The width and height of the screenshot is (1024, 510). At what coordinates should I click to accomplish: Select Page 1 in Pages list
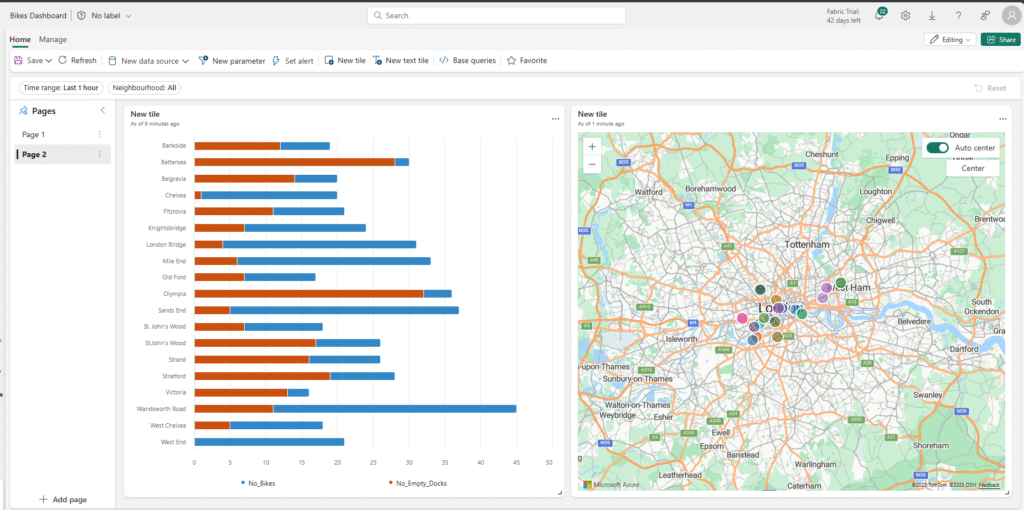34,134
